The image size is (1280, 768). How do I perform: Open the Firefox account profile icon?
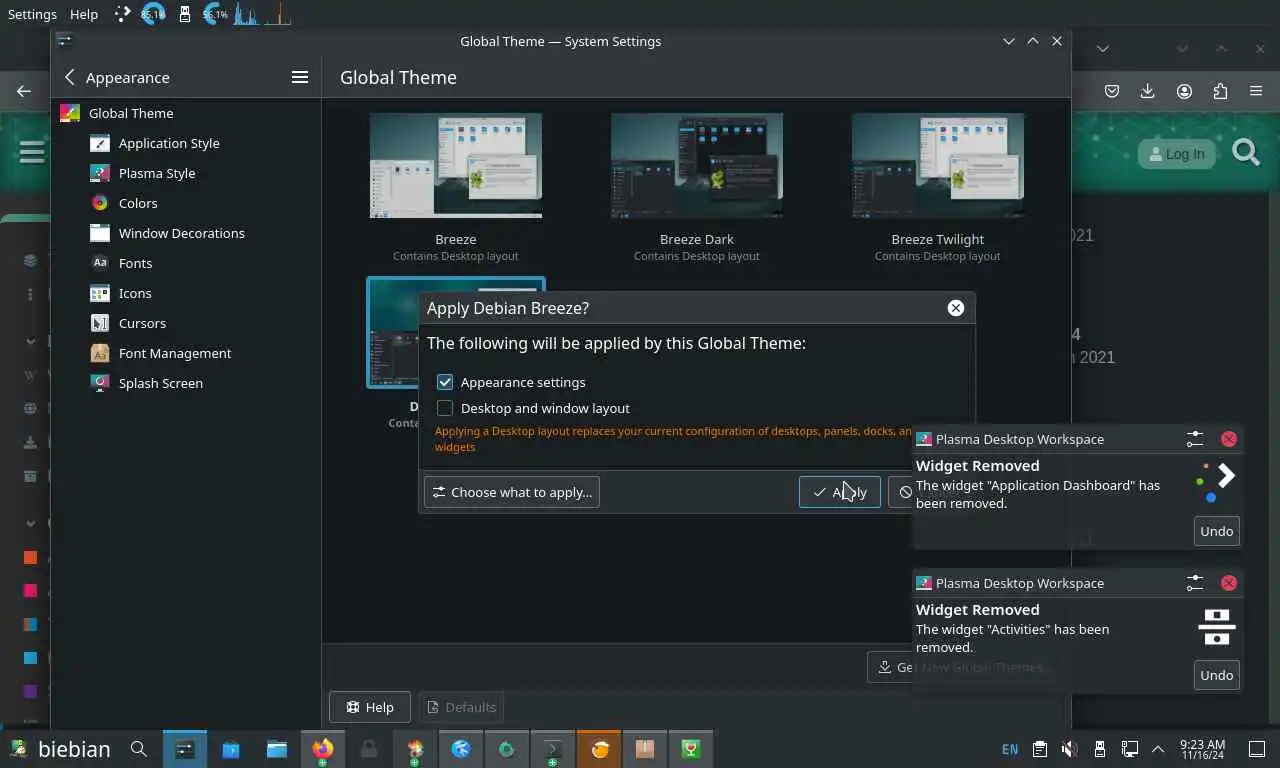point(1184,91)
